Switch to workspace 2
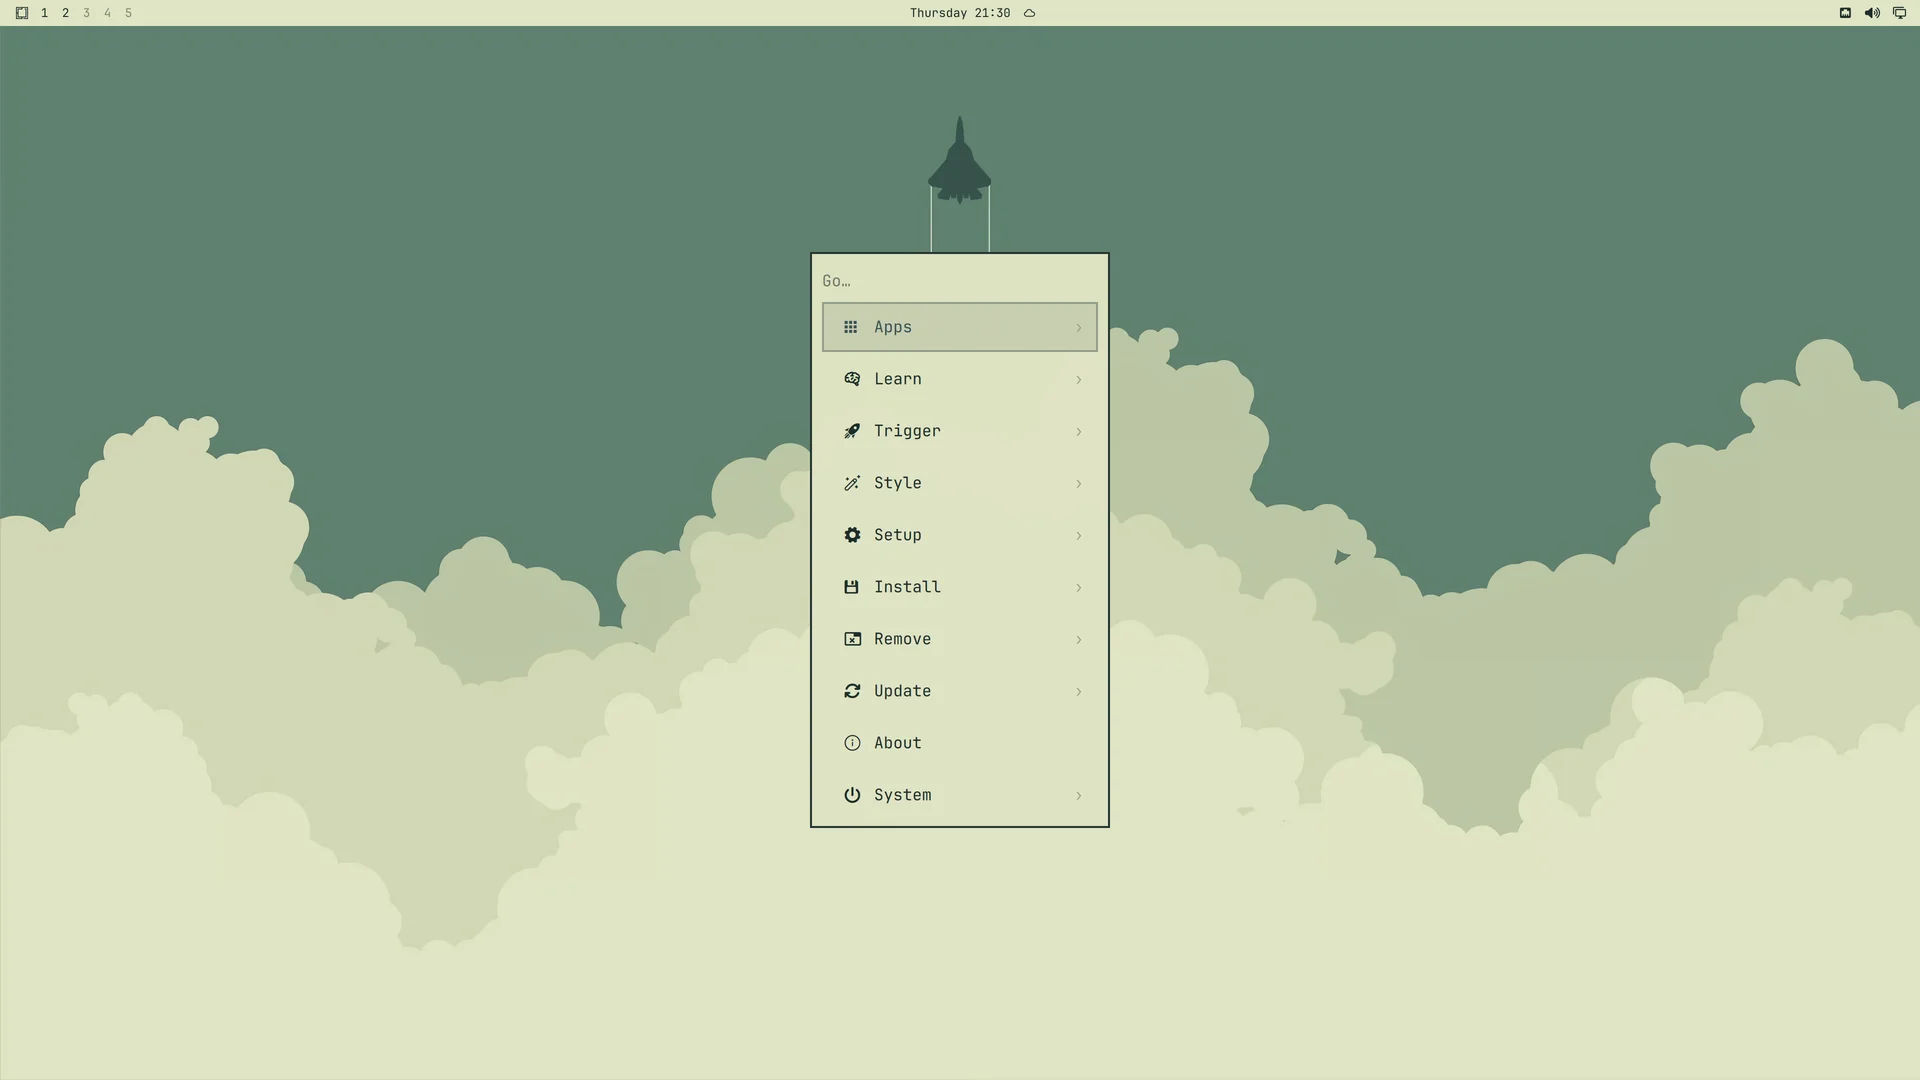Viewport: 1920px width, 1080px height. point(65,13)
